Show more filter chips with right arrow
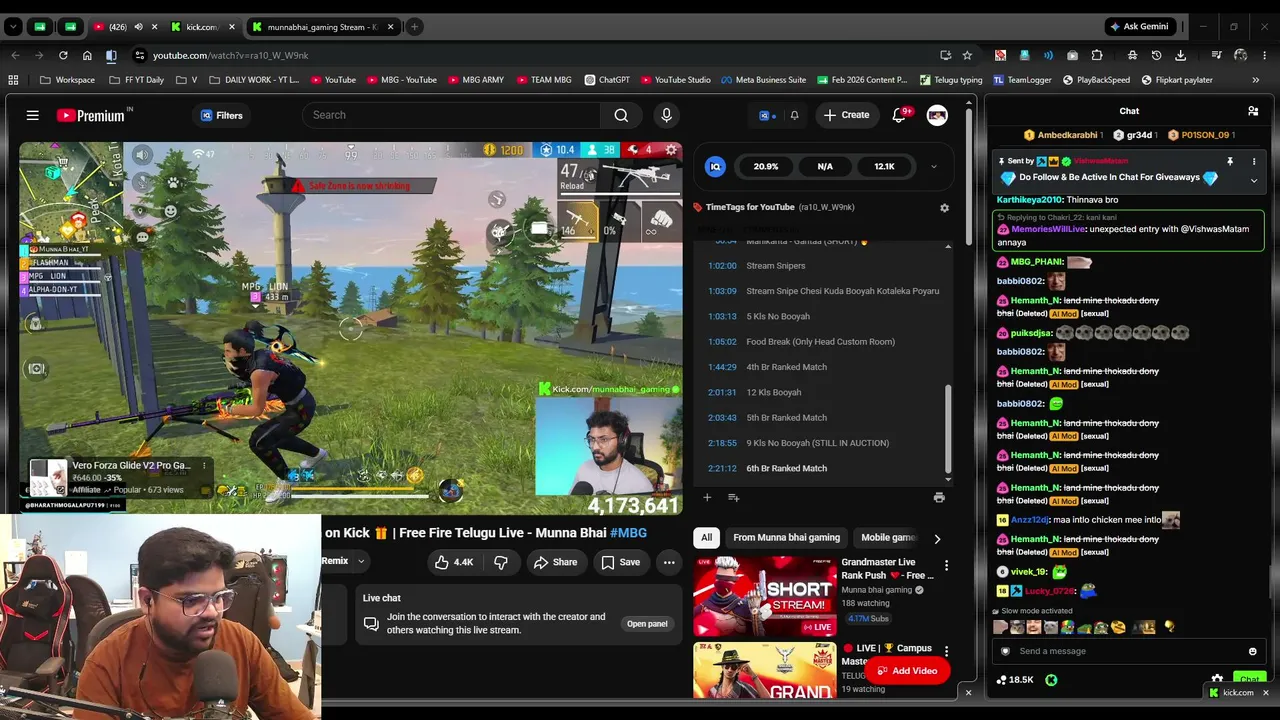 937,538
